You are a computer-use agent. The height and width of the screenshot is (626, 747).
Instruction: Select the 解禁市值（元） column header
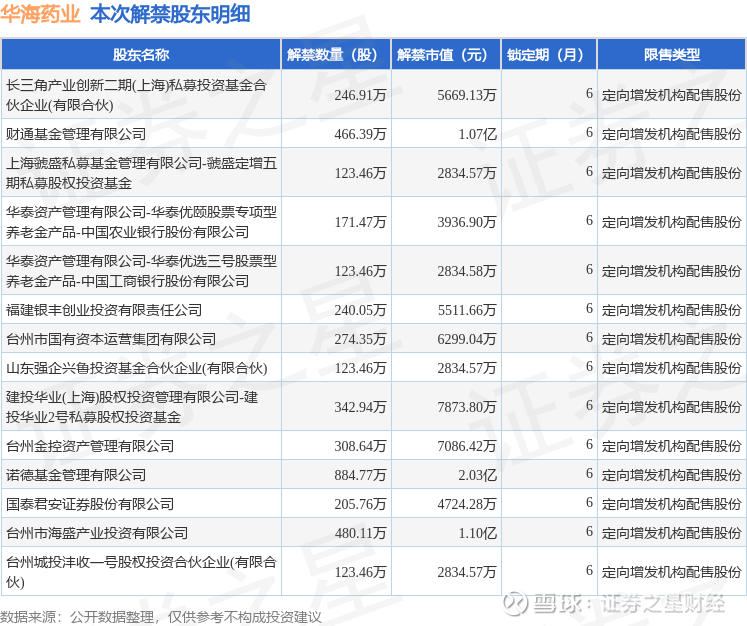tap(446, 55)
